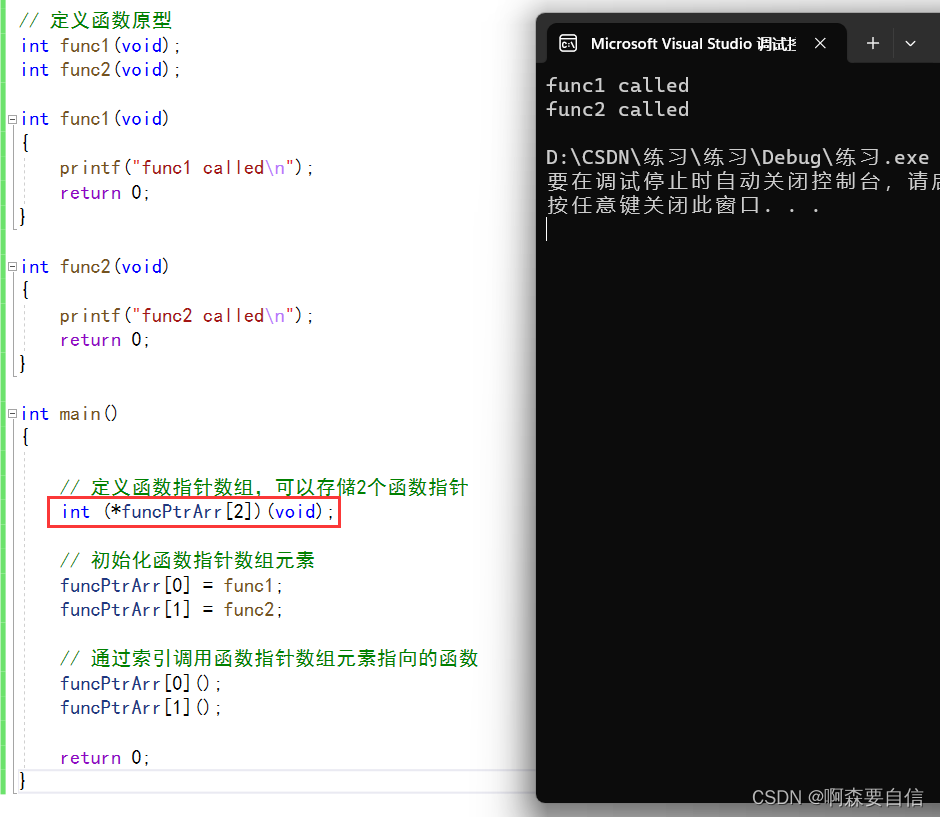Click the D:\CSDN exe path console line
The height and width of the screenshot is (817, 940).
tap(737, 158)
